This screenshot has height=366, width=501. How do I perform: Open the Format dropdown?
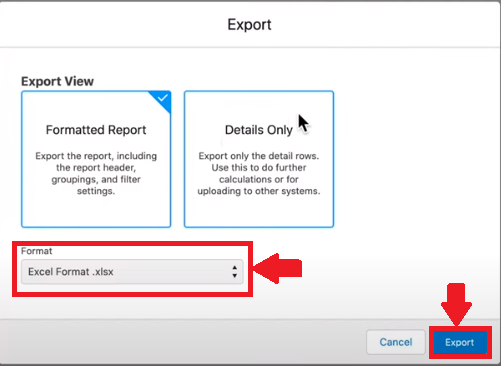[x=132, y=272]
